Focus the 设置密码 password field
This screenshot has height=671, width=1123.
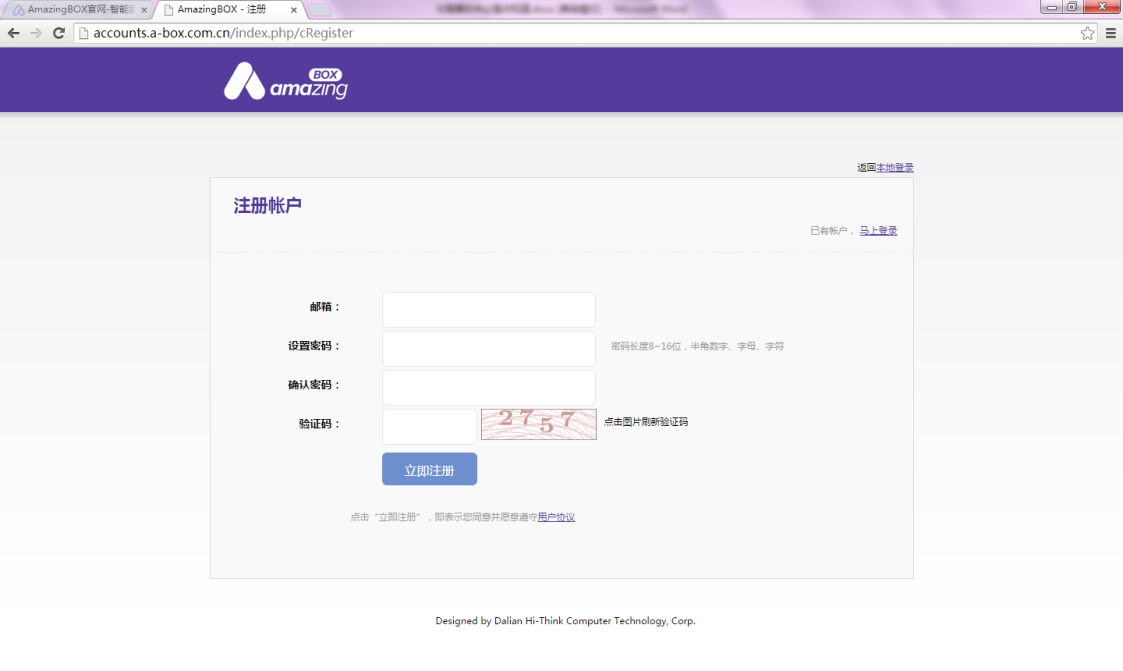(x=488, y=348)
